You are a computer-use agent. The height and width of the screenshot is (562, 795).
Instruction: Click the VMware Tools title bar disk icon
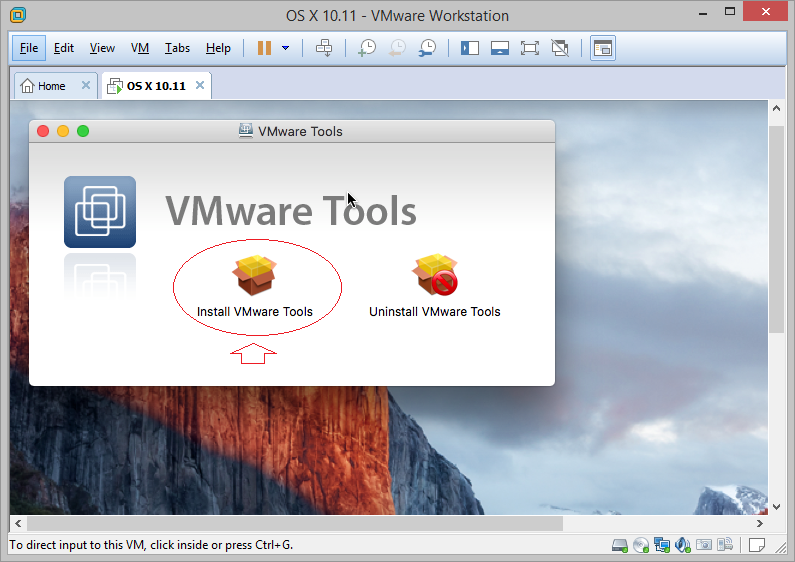[x=246, y=131]
